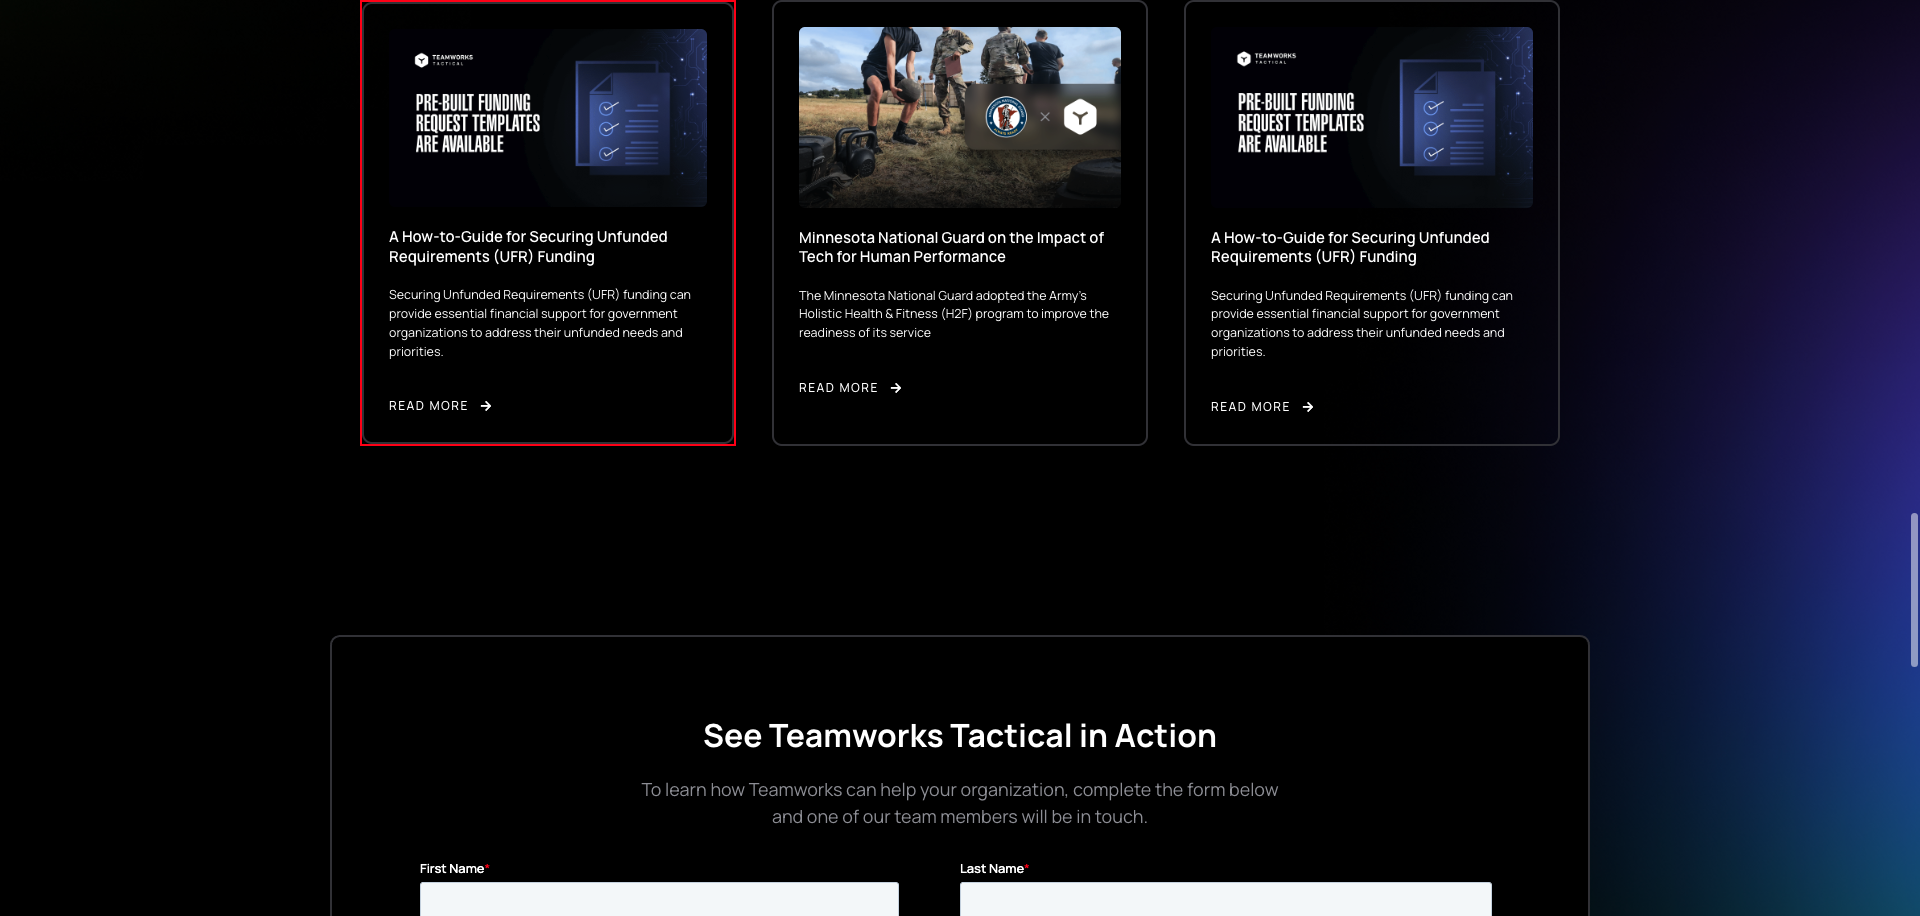Open the Minnesota National Guard article

click(x=839, y=388)
